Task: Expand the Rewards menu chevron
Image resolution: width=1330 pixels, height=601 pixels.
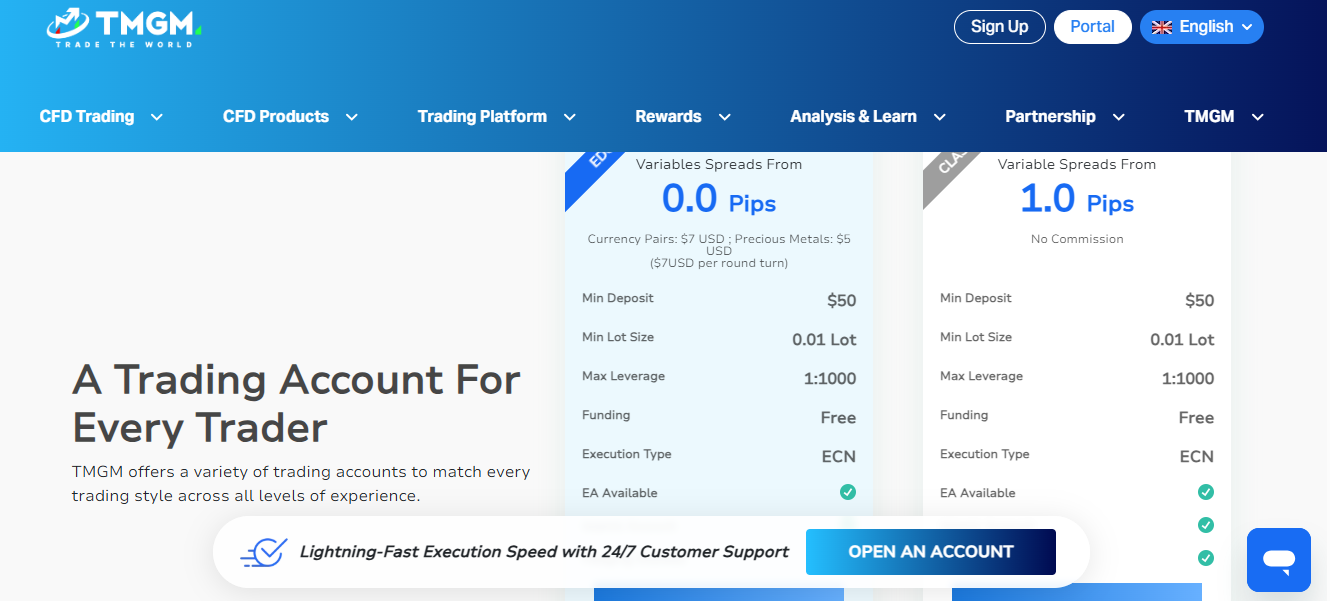Action: click(x=725, y=117)
